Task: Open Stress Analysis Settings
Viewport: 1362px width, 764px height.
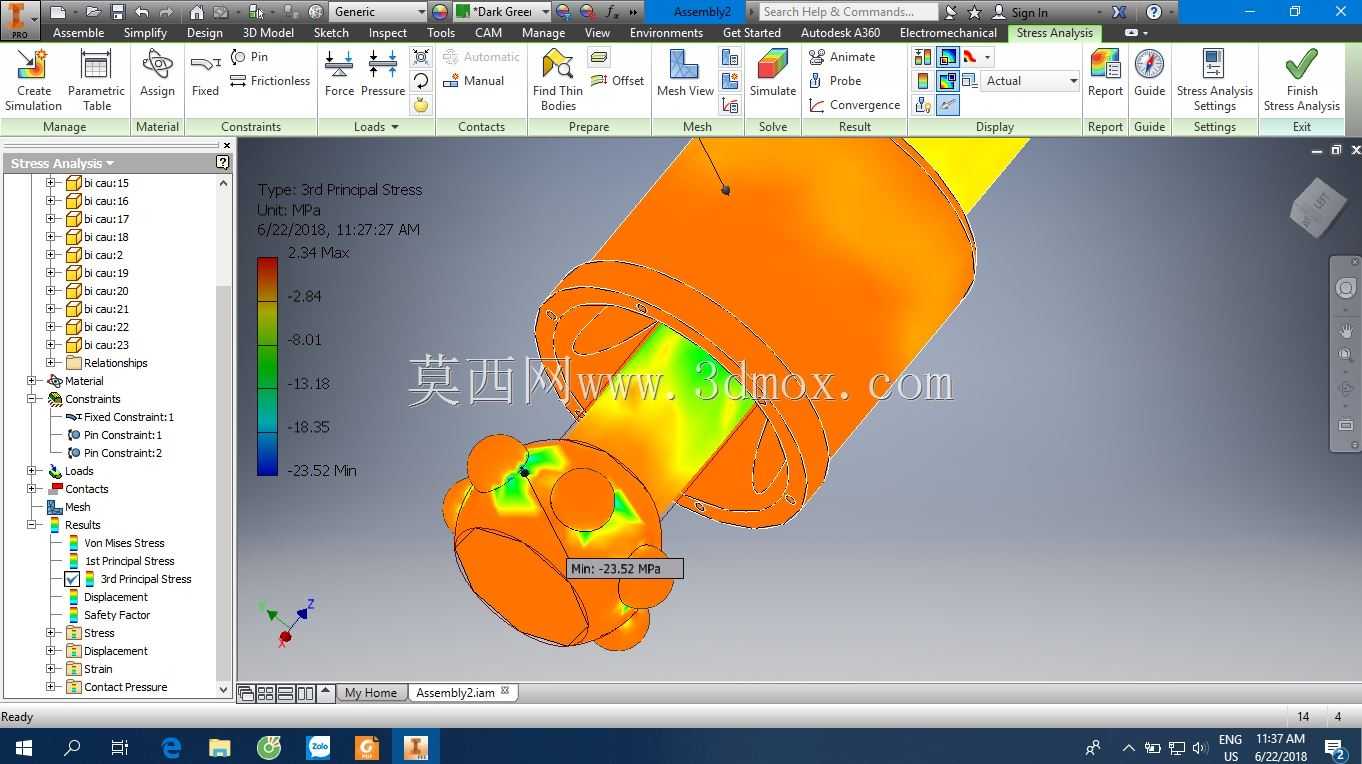Action: [1214, 80]
